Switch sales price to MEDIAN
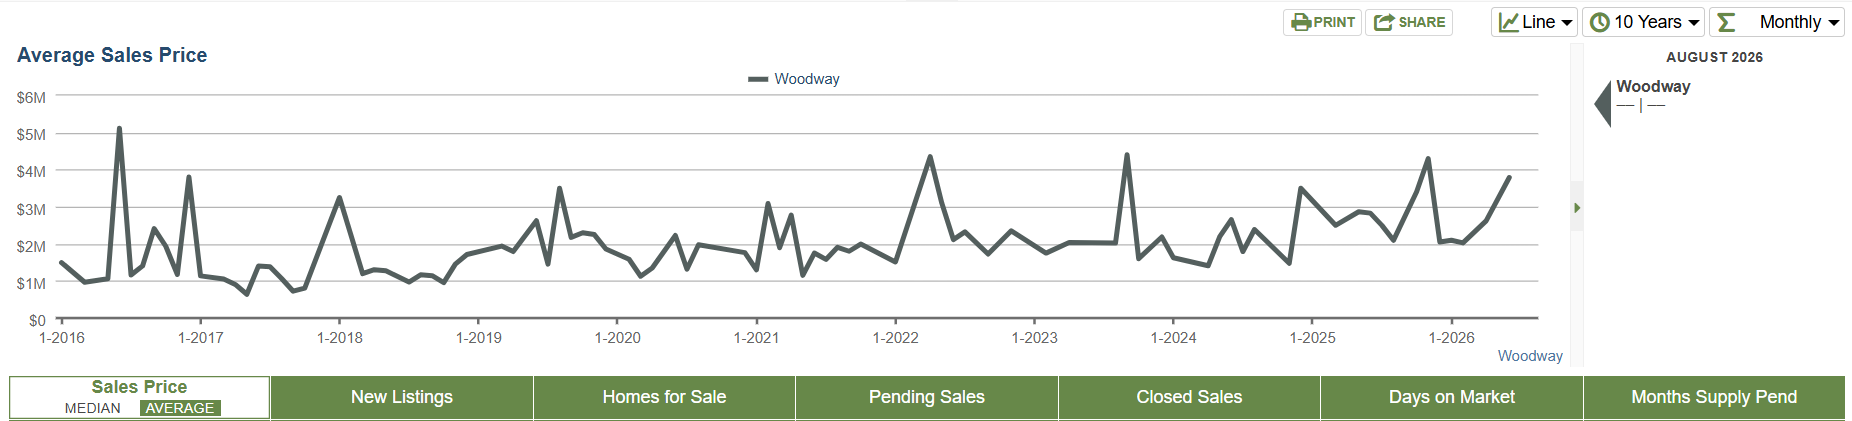The width and height of the screenshot is (1852, 421). tap(92, 408)
